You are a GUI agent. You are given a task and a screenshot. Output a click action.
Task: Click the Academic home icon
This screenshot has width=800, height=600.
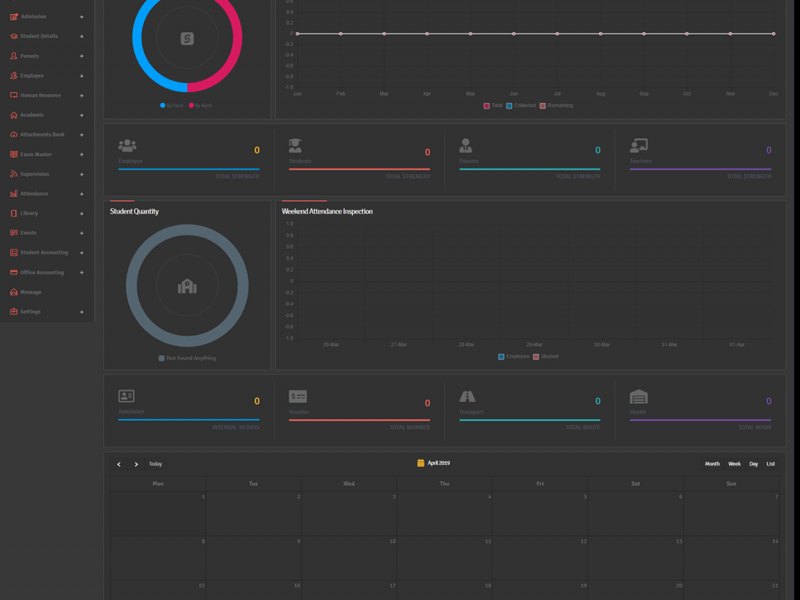click(14, 115)
